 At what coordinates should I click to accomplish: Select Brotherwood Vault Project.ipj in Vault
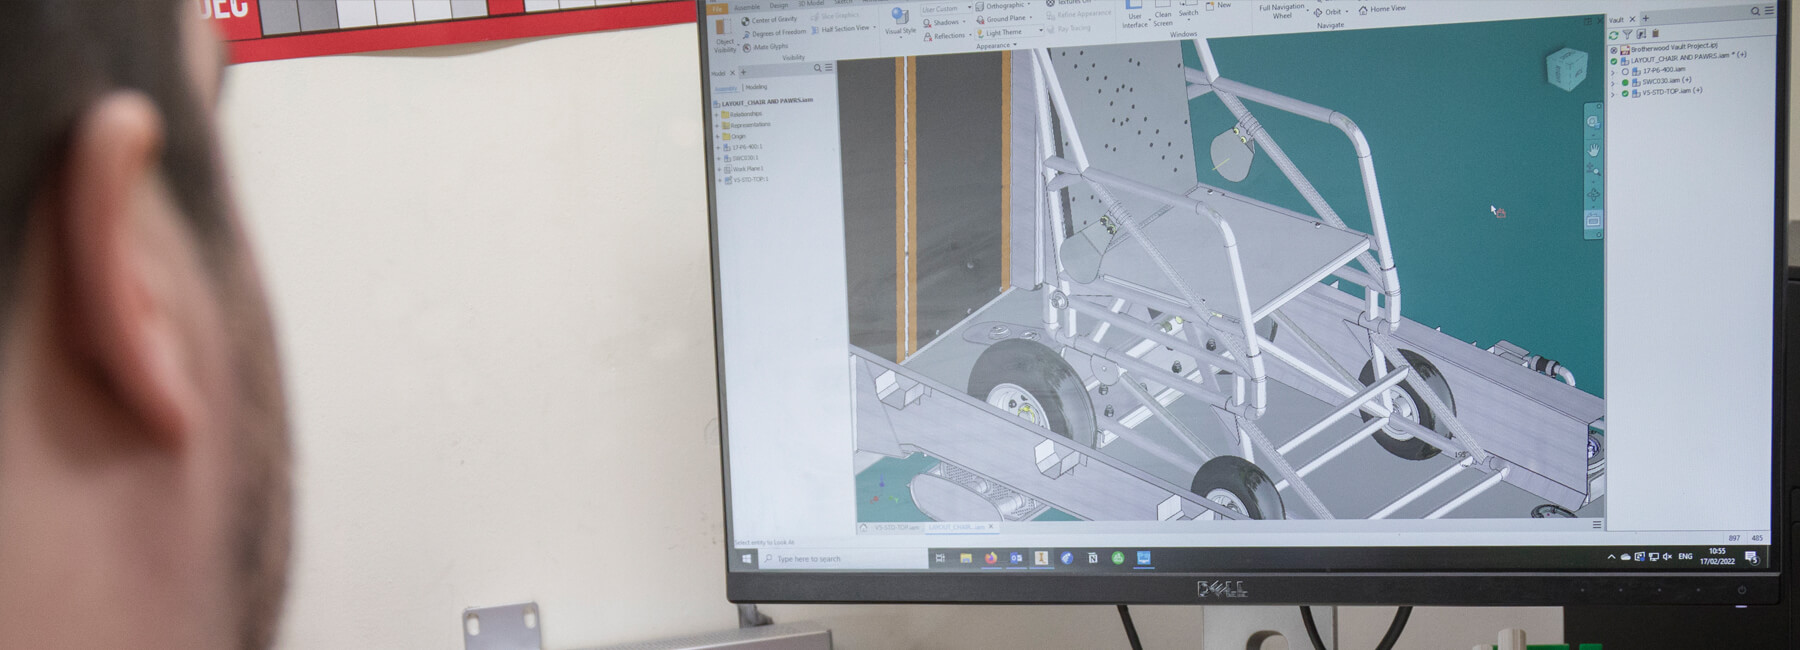coord(1670,48)
